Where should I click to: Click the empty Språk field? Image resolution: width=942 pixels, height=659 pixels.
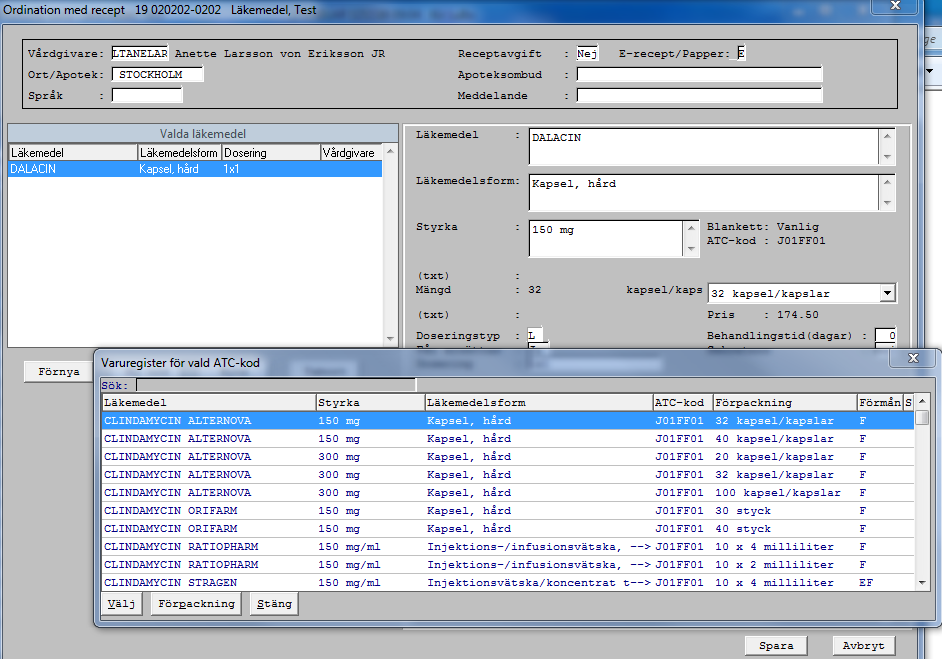[x=147, y=96]
